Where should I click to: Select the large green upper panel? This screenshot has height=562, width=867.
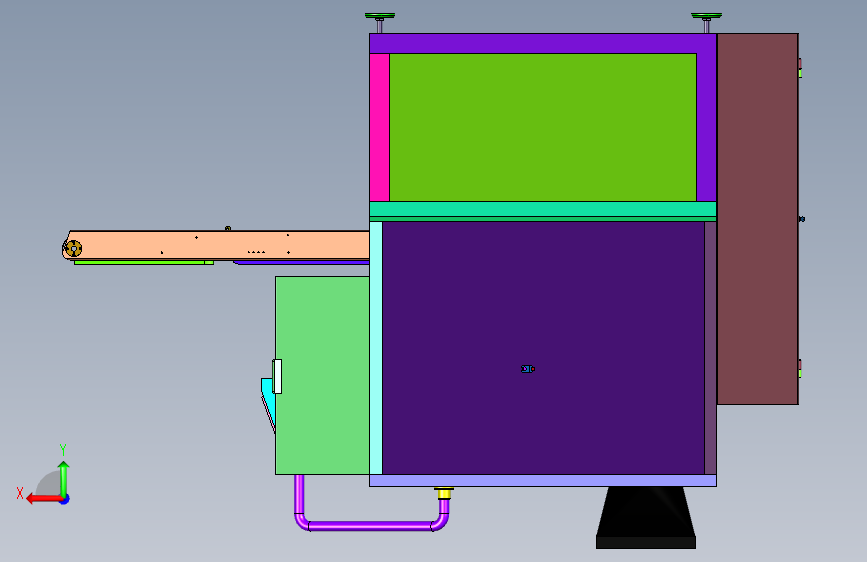coord(542,127)
